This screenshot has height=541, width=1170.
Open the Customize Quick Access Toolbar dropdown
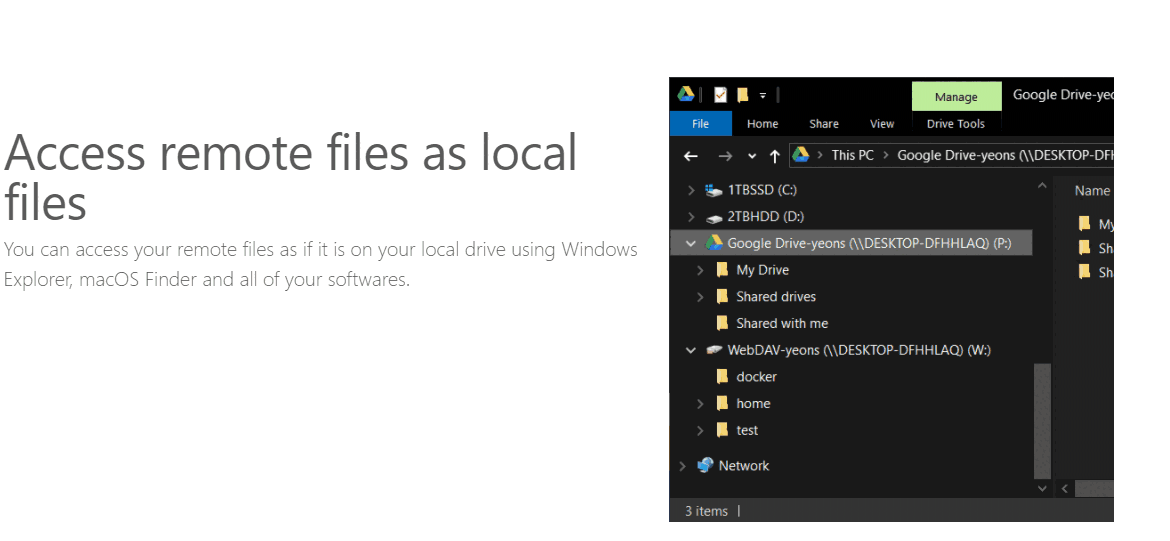click(x=762, y=96)
